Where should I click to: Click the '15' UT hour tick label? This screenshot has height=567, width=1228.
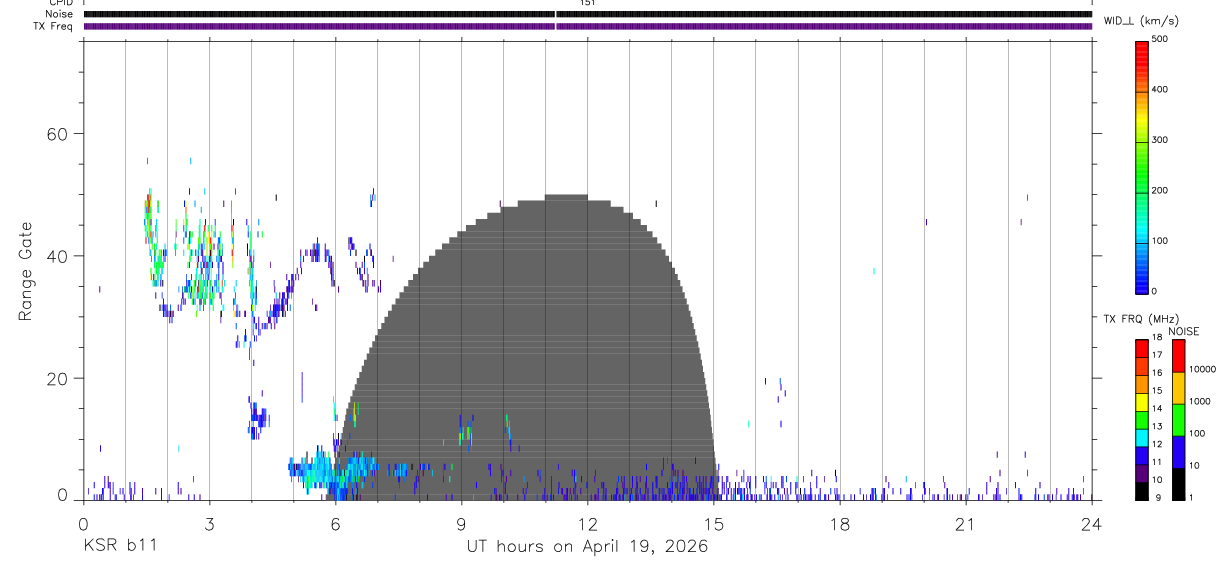(714, 523)
